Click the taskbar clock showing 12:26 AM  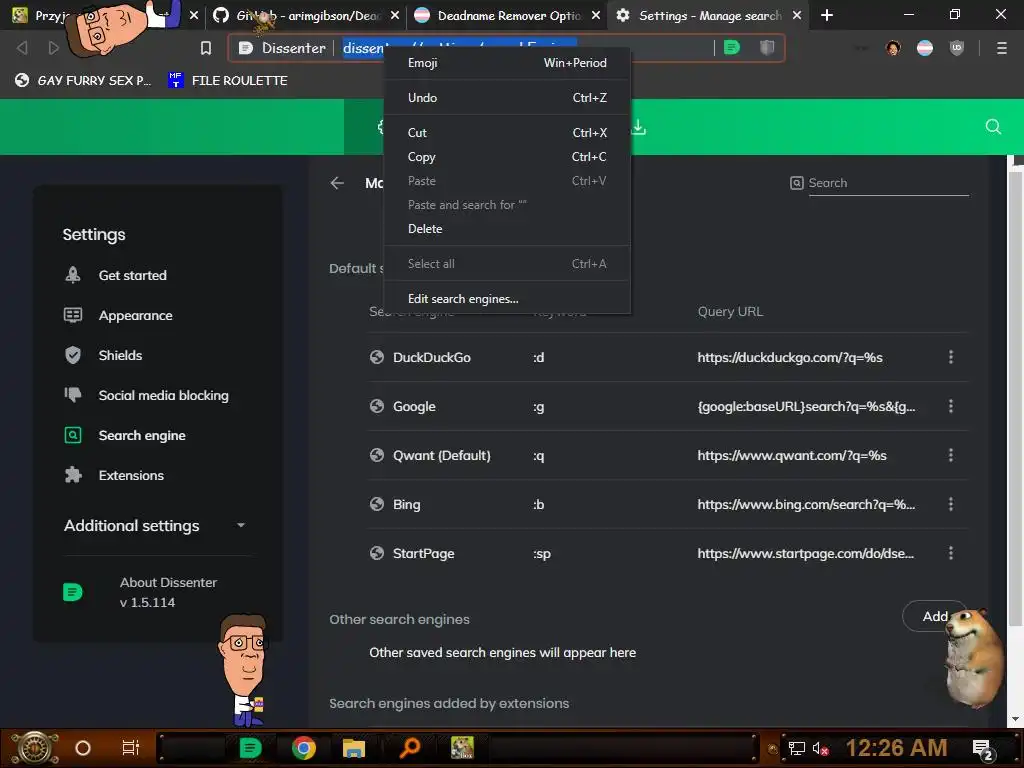pyautogui.click(x=896, y=748)
